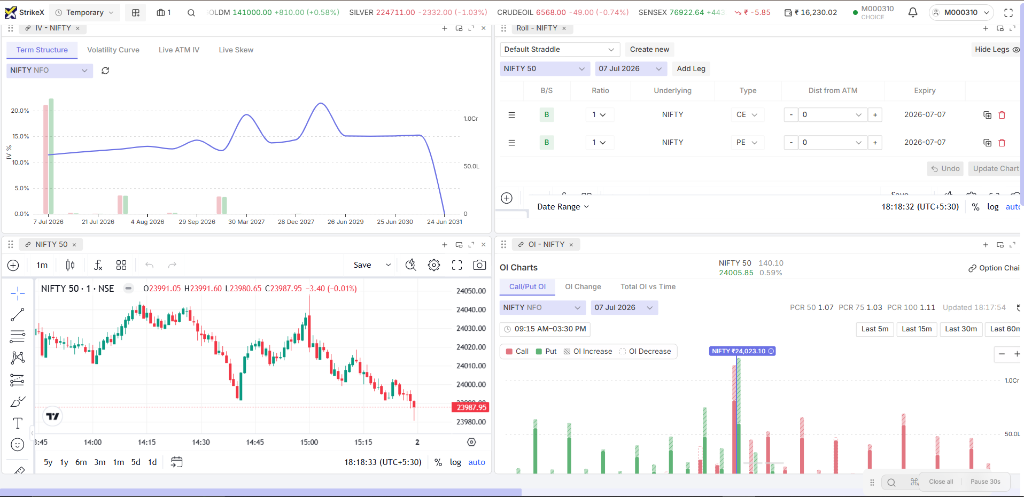This screenshot has width=1024, height=497.
Task: Open CE type dropdown on first leg
Action: click(748, 115)
